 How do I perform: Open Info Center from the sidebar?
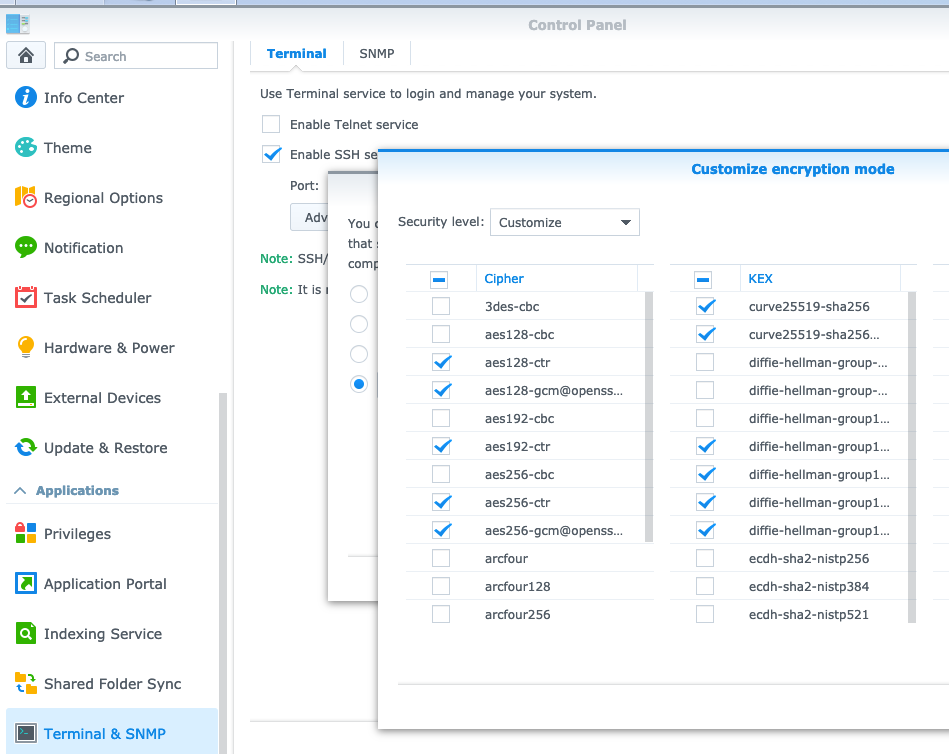tap(83, 98)
